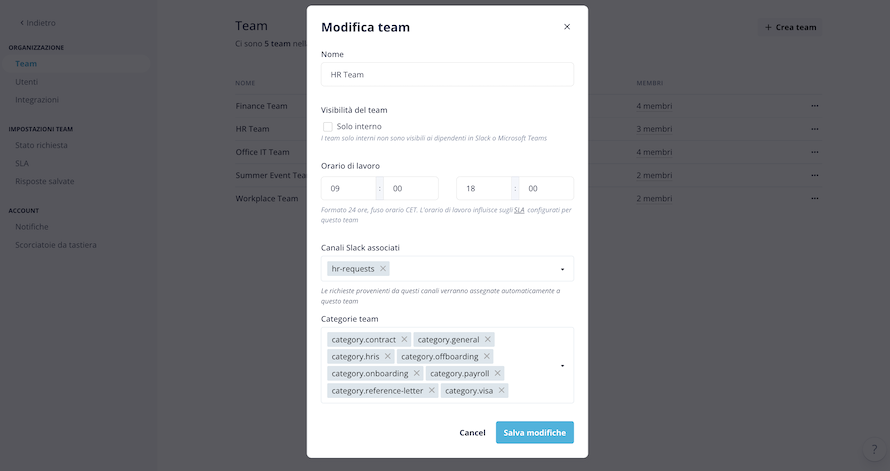This screenshot has height=471, width=890.
Task: Remove the category.offboarding tag
Action: click(486, 356)
